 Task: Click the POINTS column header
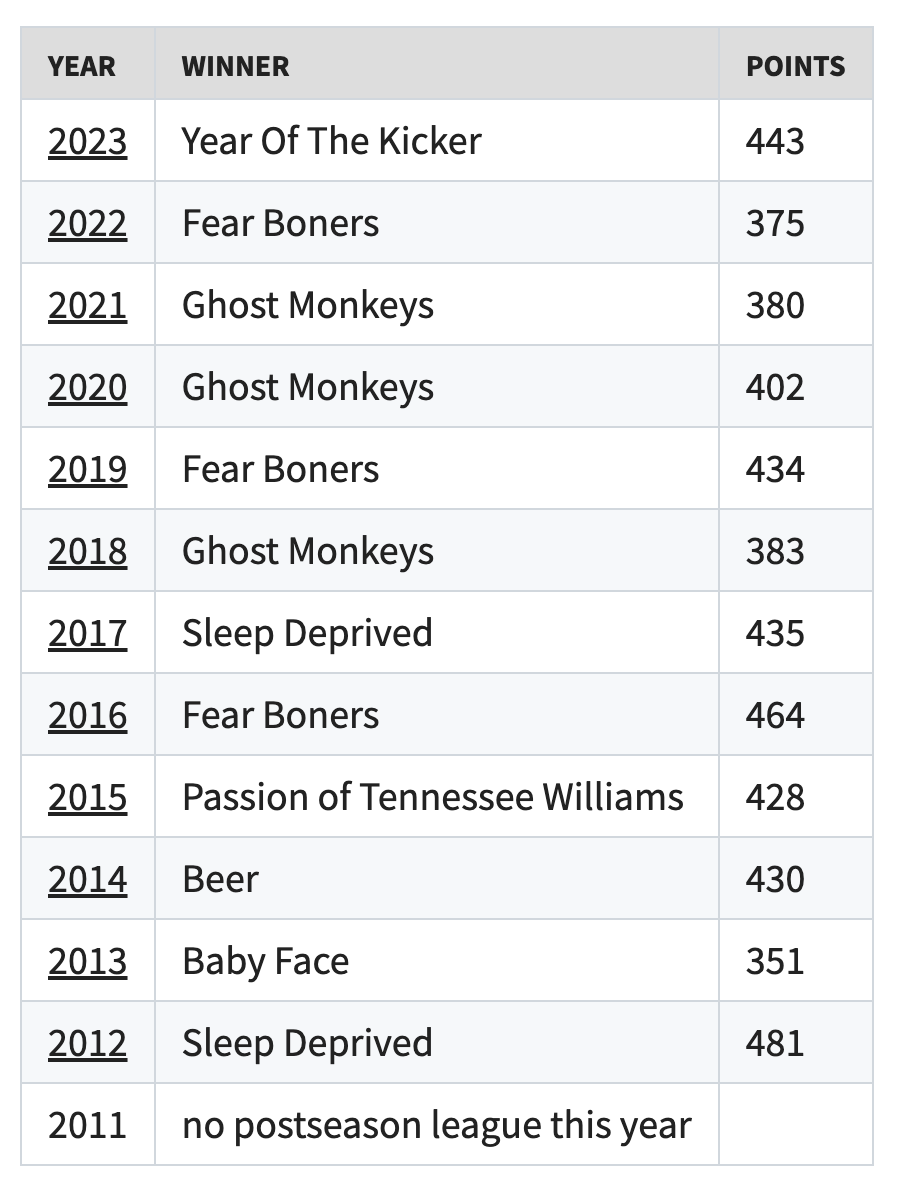pos(795,66)
